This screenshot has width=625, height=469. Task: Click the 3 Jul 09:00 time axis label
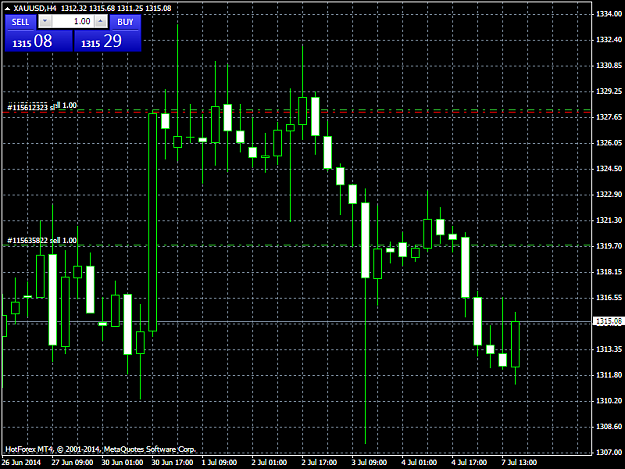369,462
